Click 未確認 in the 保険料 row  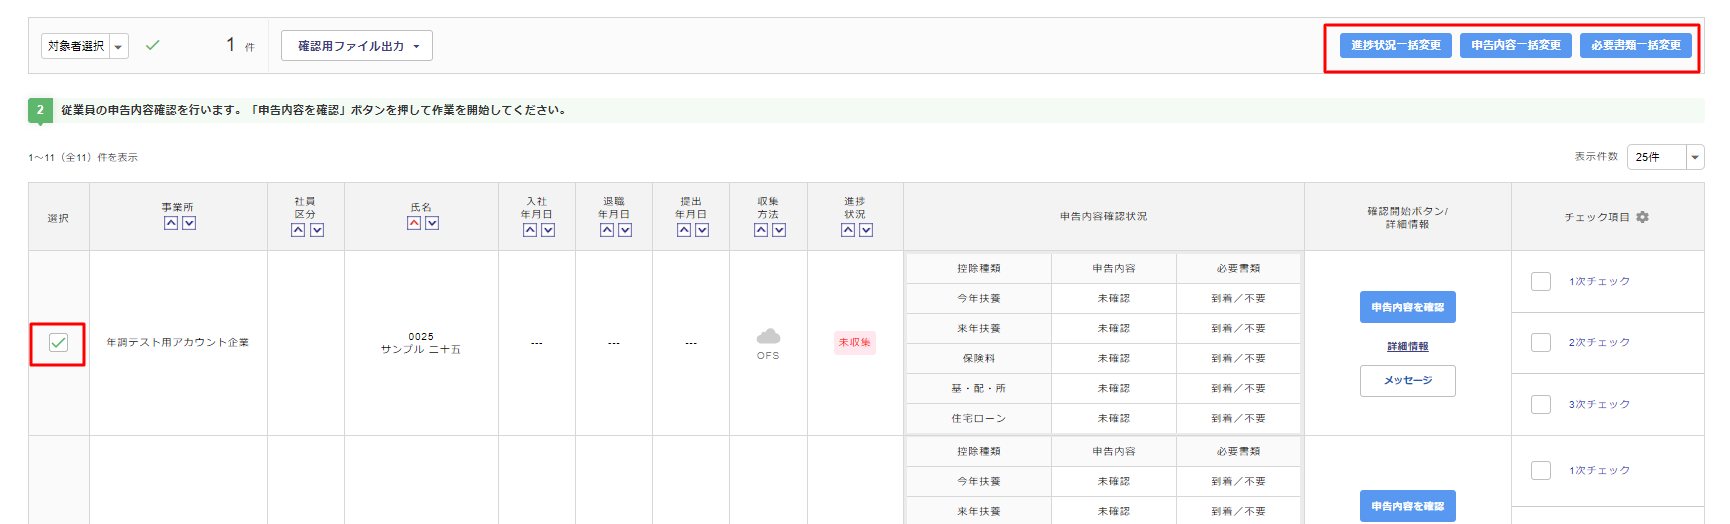pyautogui.click(x=1113, y=358)
